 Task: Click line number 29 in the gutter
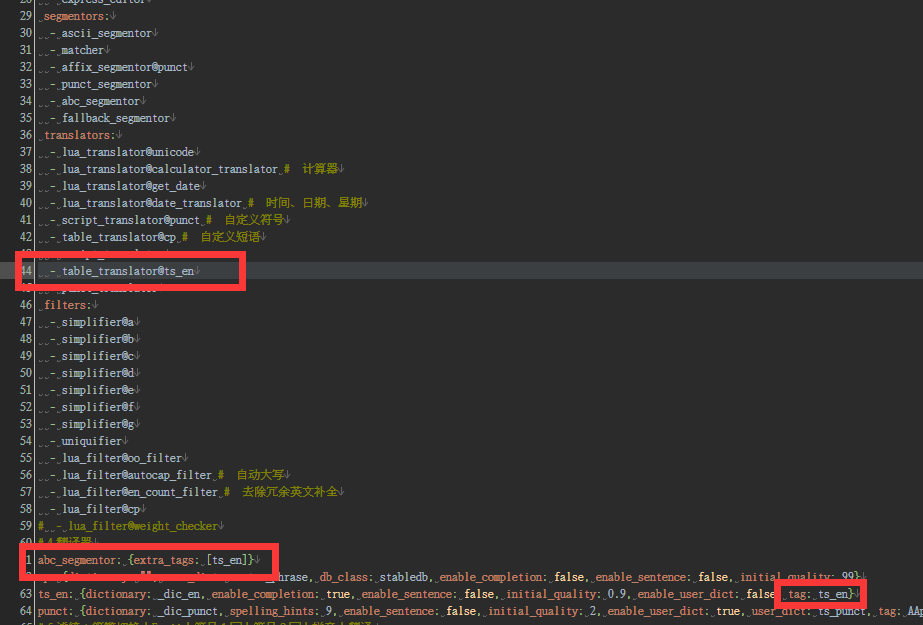click(x=24, y=15)
